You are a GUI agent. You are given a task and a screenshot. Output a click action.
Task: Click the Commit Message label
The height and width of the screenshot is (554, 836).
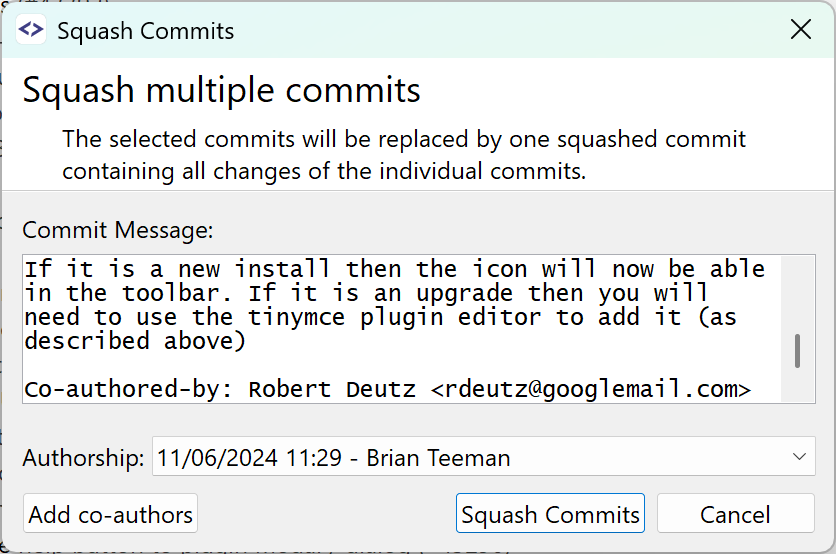(118, 230)
